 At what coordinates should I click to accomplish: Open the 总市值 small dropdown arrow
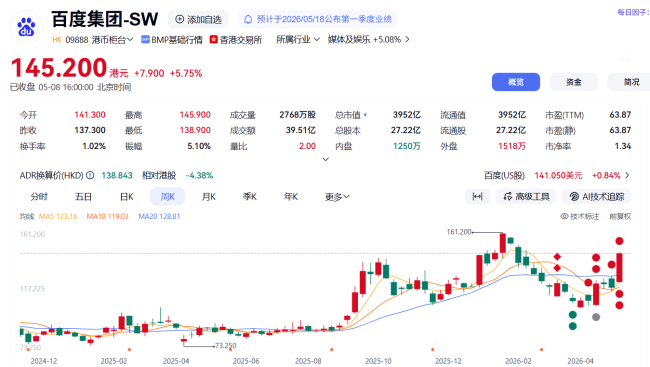click(365, 115)
